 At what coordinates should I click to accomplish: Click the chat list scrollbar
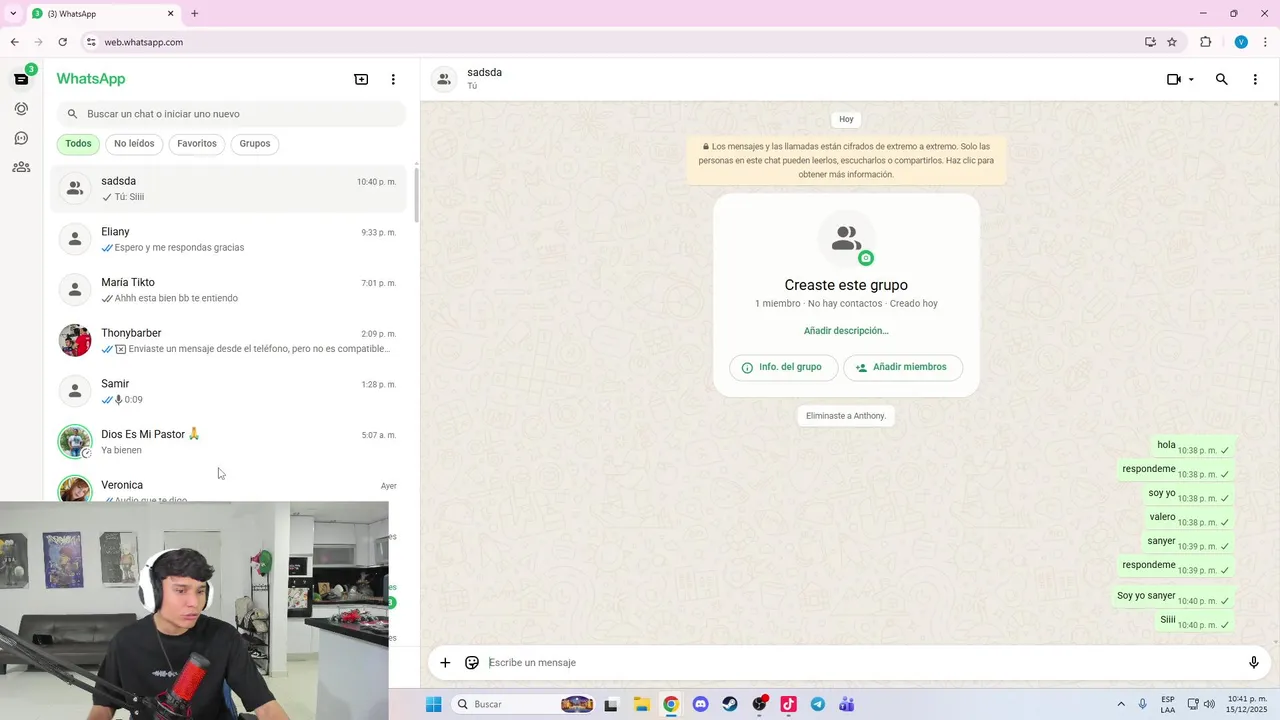pyautogui.click(x=416, y=196)
